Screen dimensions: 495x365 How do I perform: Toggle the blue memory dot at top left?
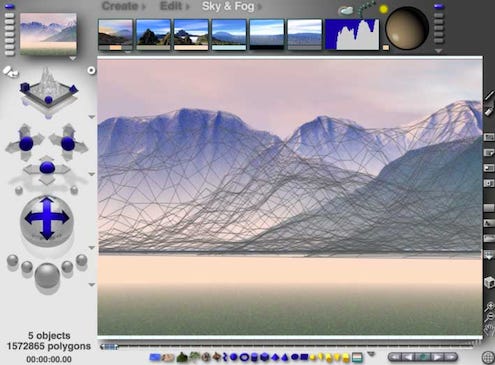tap(10, 6)
